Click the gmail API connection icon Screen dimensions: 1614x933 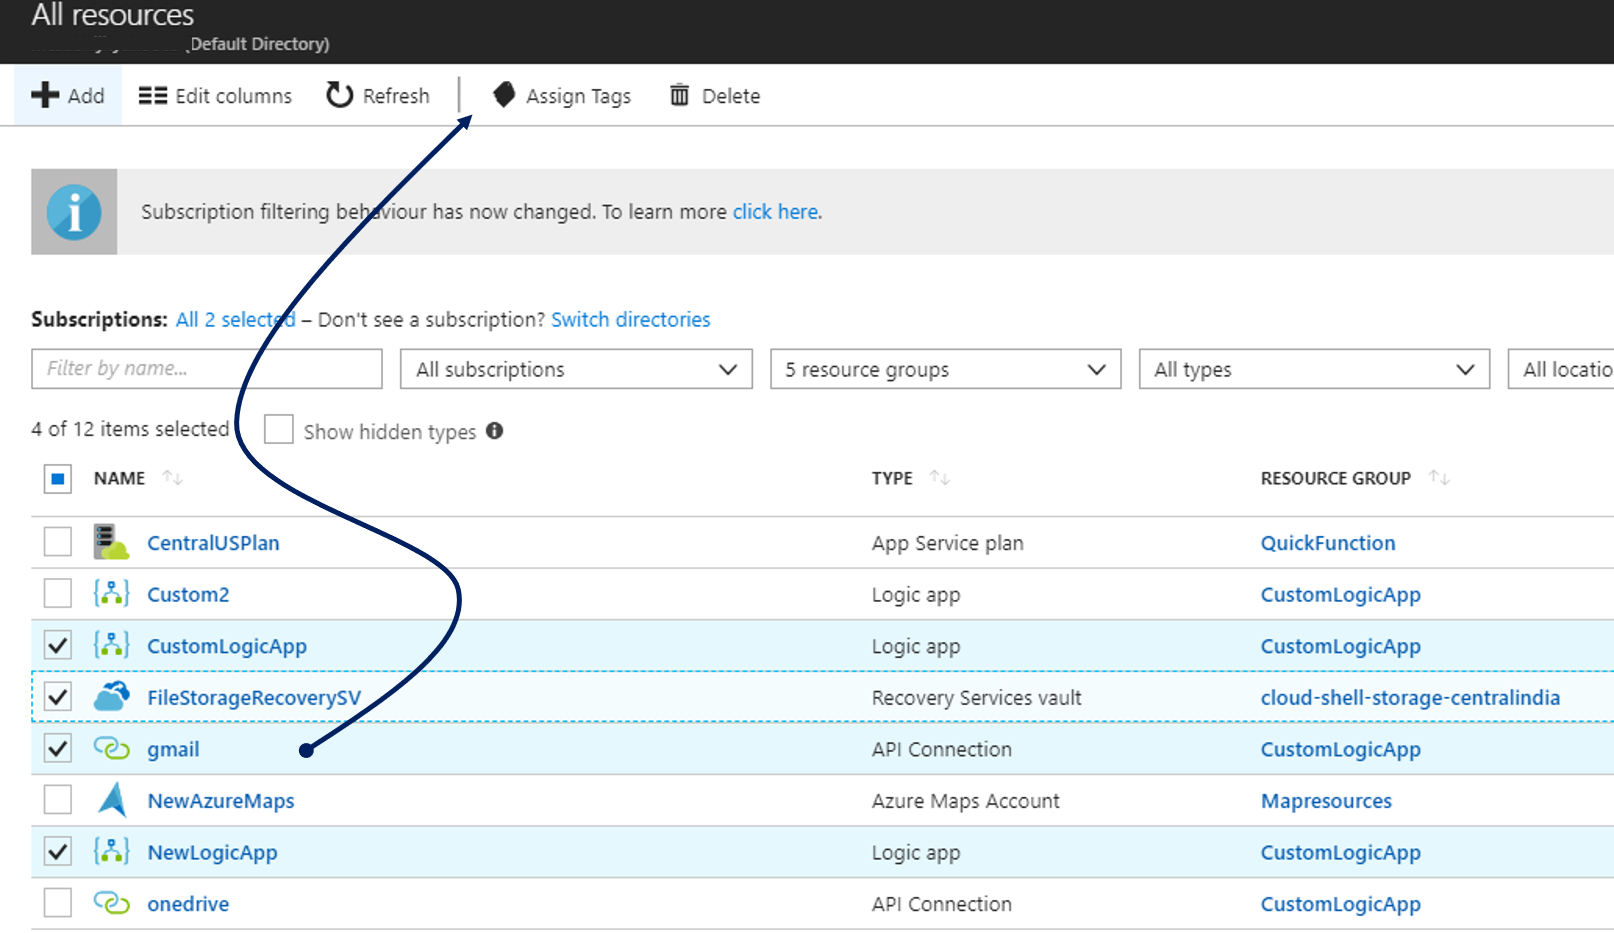(111, 748)
